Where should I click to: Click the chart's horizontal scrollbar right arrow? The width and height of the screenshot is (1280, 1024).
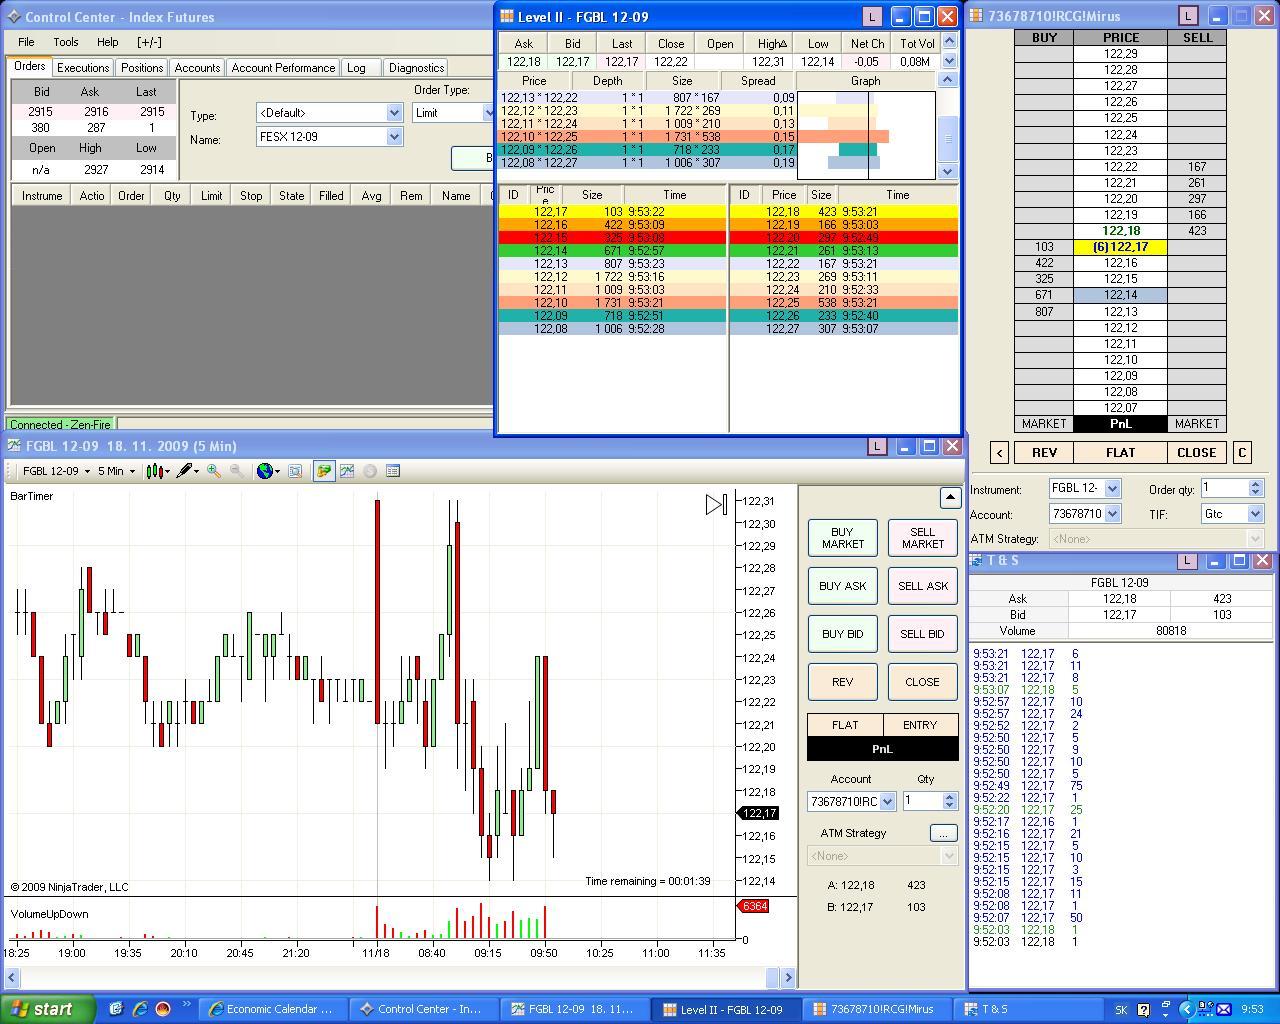pyautogui.click(x=788, y=977)
